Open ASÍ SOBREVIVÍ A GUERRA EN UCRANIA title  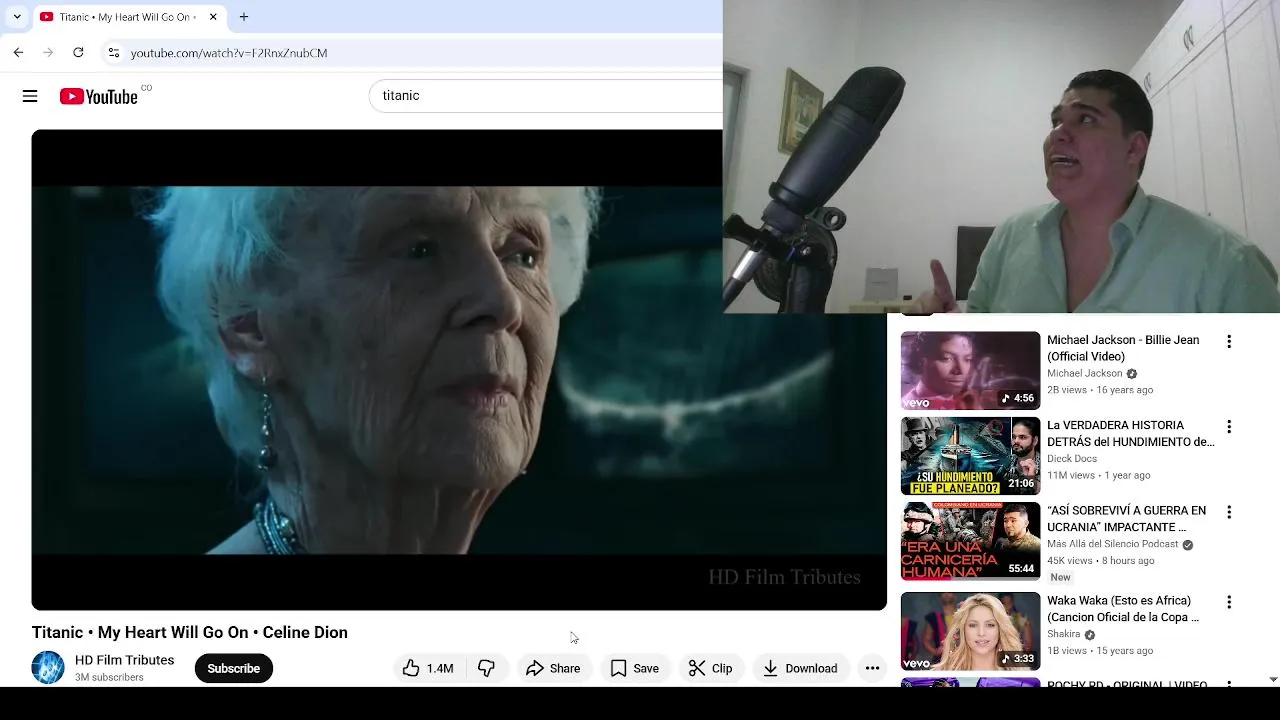tap(1126, 518)
